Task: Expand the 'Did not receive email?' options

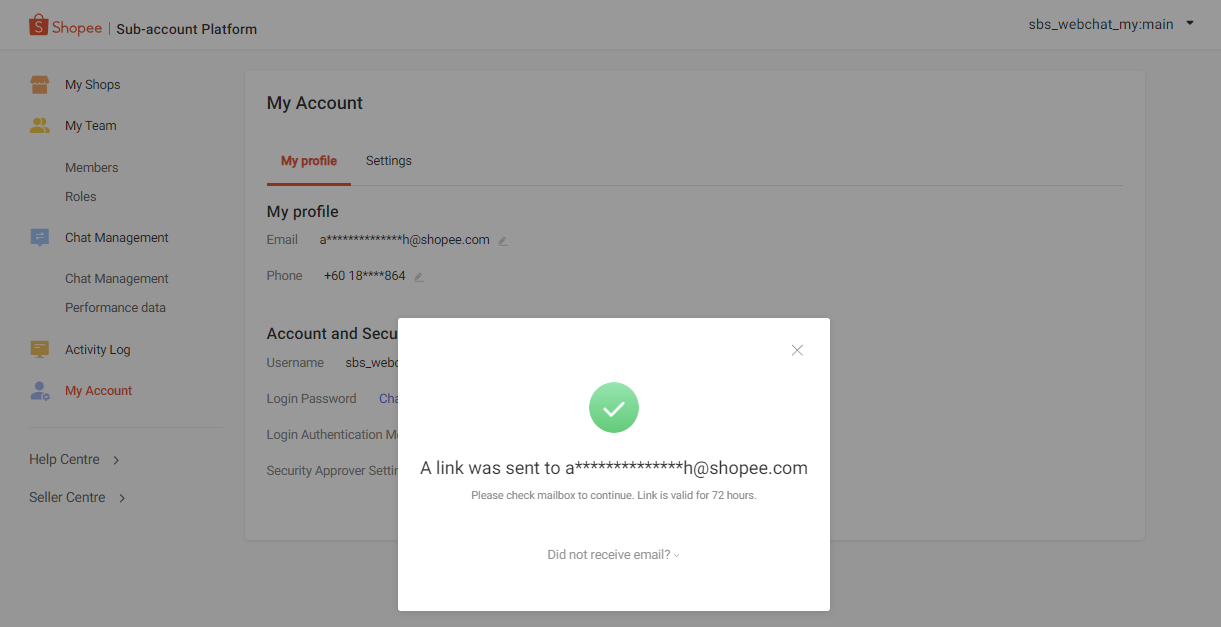Action: 613,554
